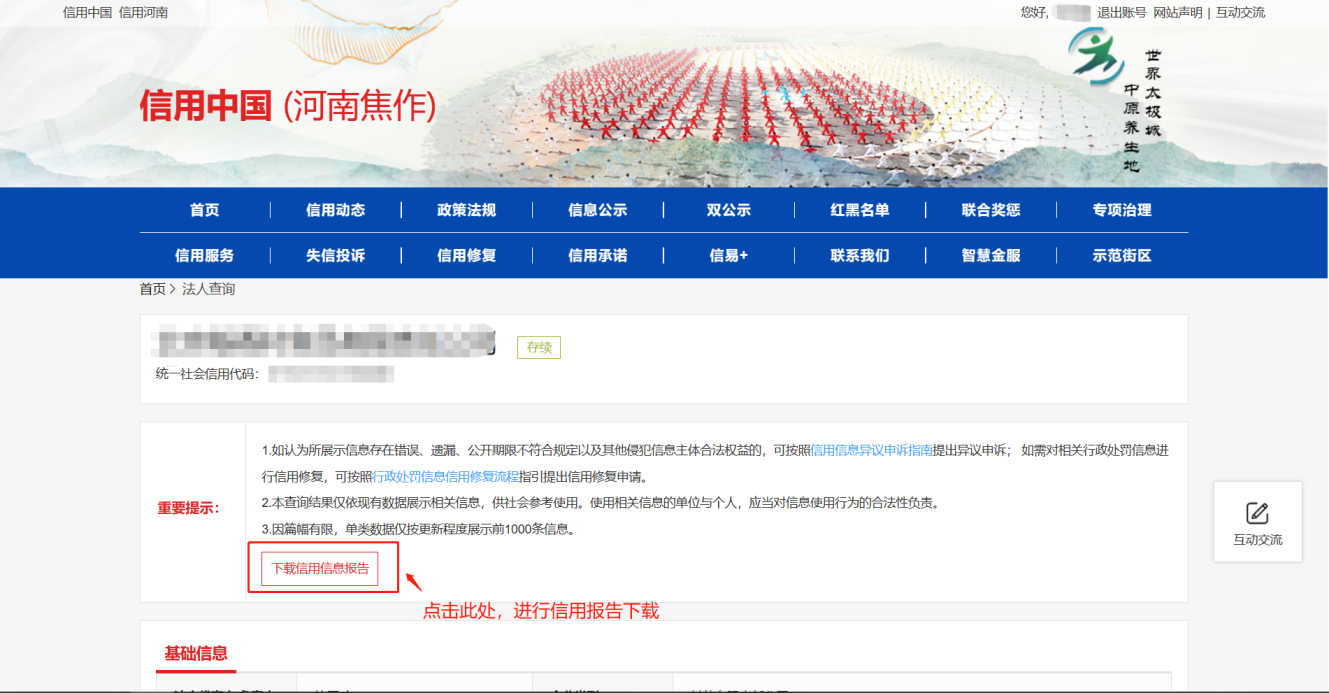Open the 联合奖惩 menu item
Image resolution: width=1329 pixels, height=693 pixels.
[x=990, y=210]
